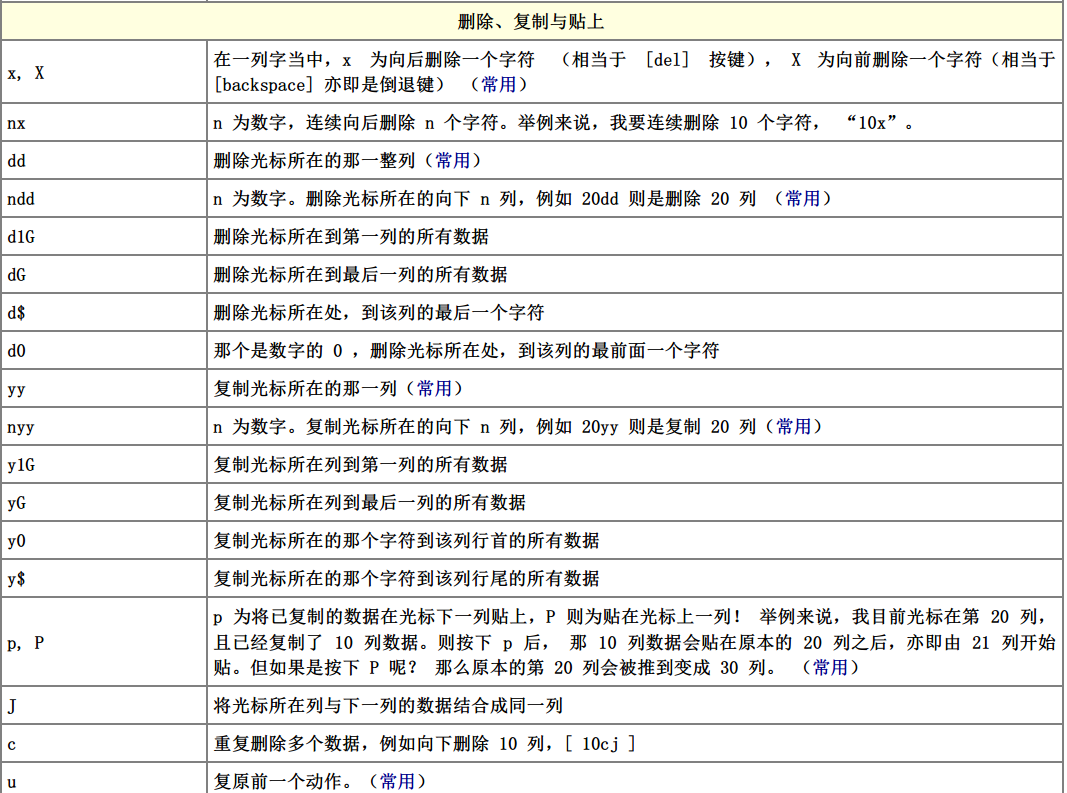Select the 'dd' command cell
This screenshot has width=1067, height=793.
(x=104, y=161)
